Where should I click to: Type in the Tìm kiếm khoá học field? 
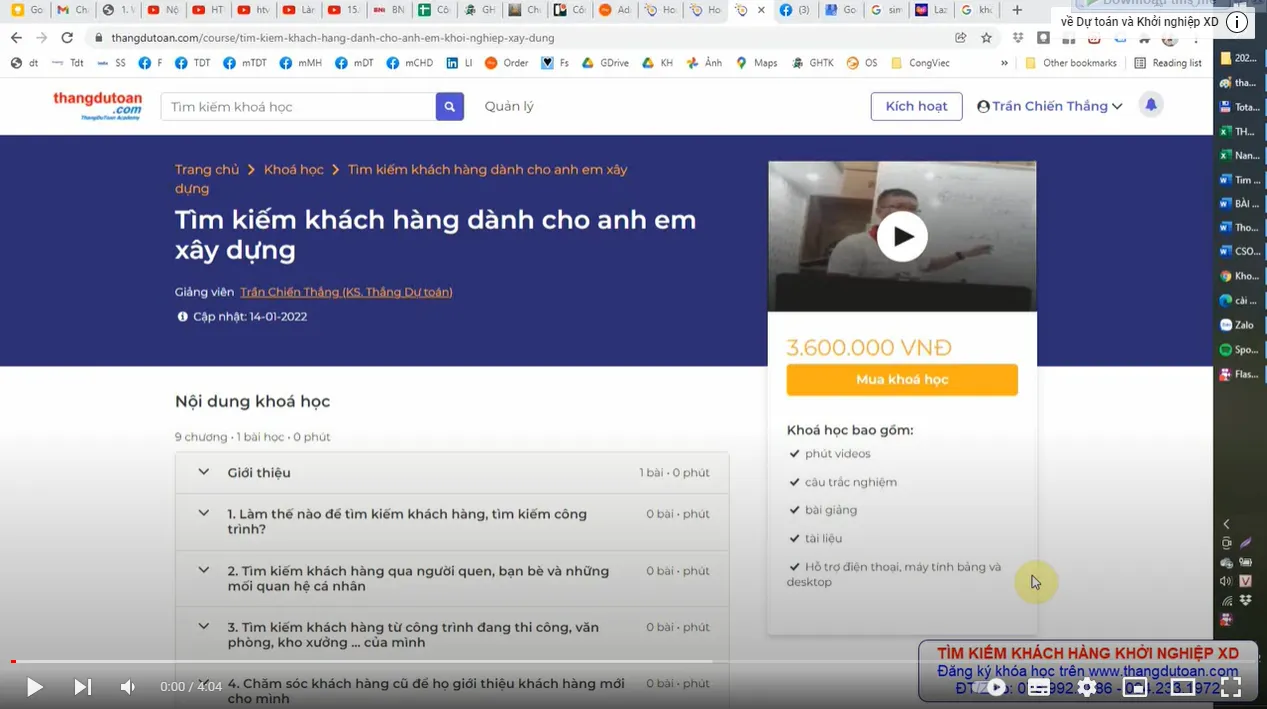(x=298, y=107)
